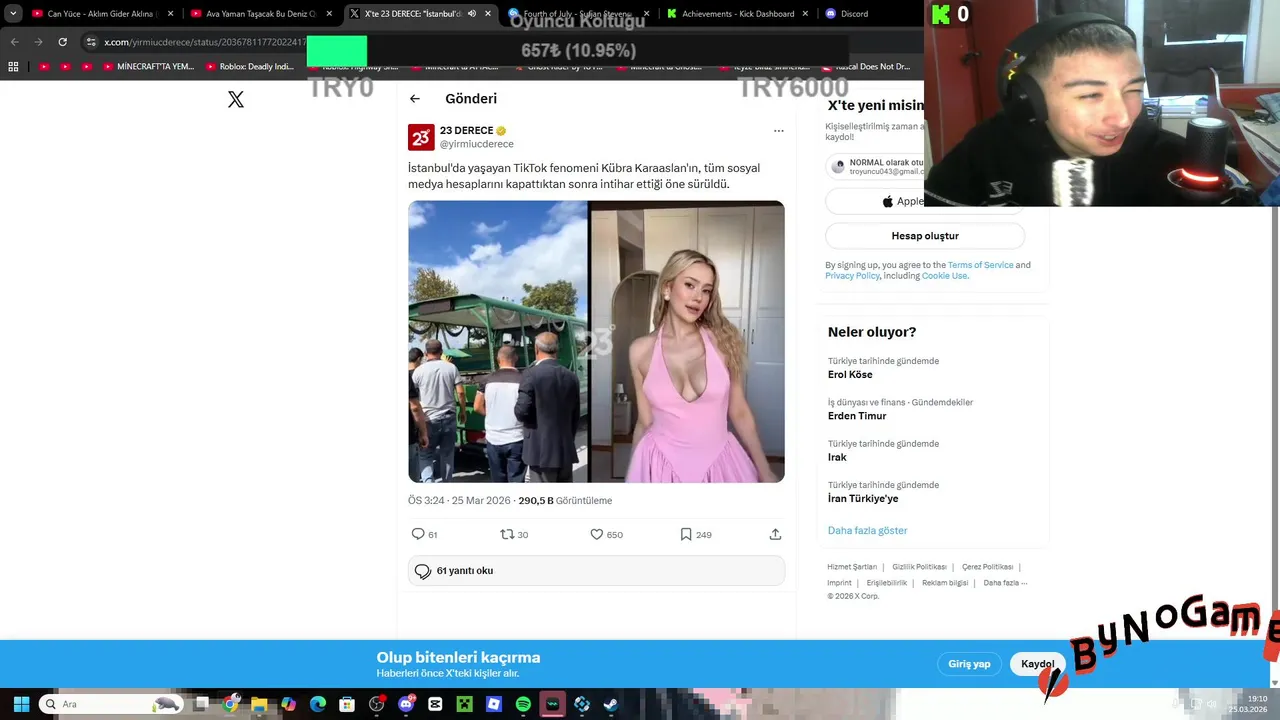Open the Erden Timur trending topic
Image resolution: width=1280 pixels, height=720 pixels.
click(x=857, y=416)
